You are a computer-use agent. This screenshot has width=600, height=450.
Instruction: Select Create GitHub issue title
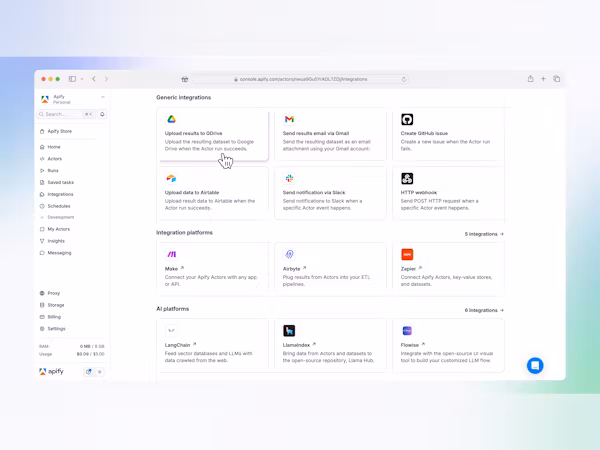point(424,134)
